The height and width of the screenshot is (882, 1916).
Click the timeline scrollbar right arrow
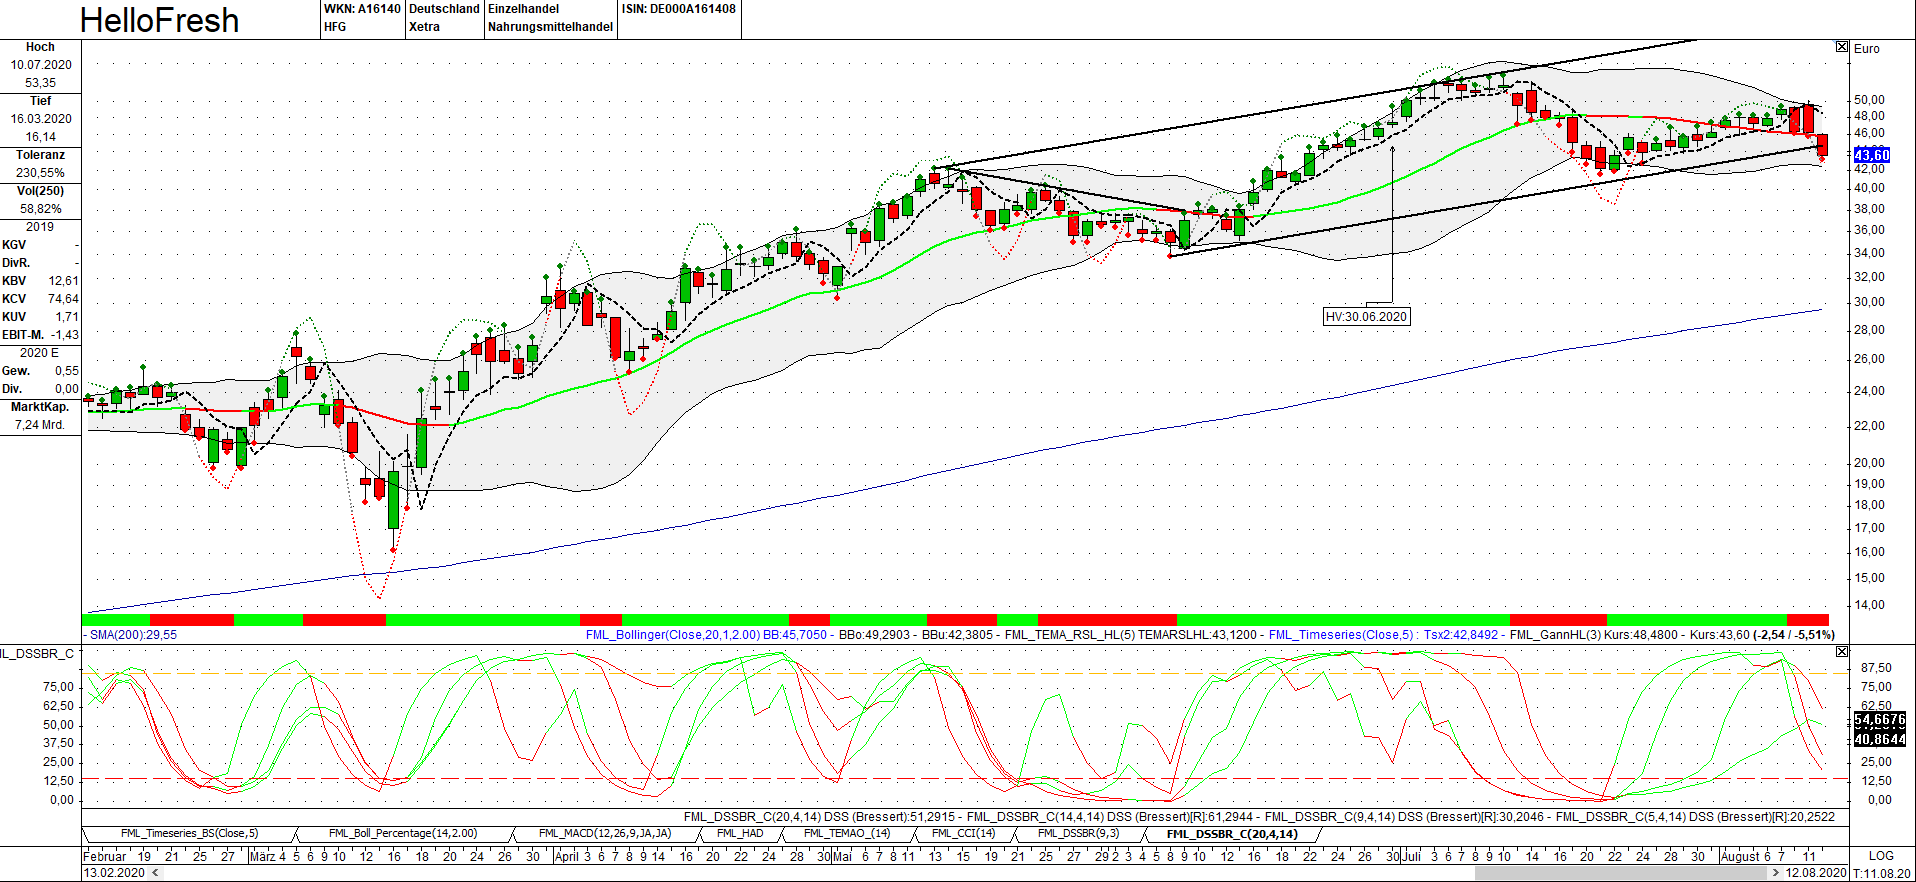pos(1775,873)
